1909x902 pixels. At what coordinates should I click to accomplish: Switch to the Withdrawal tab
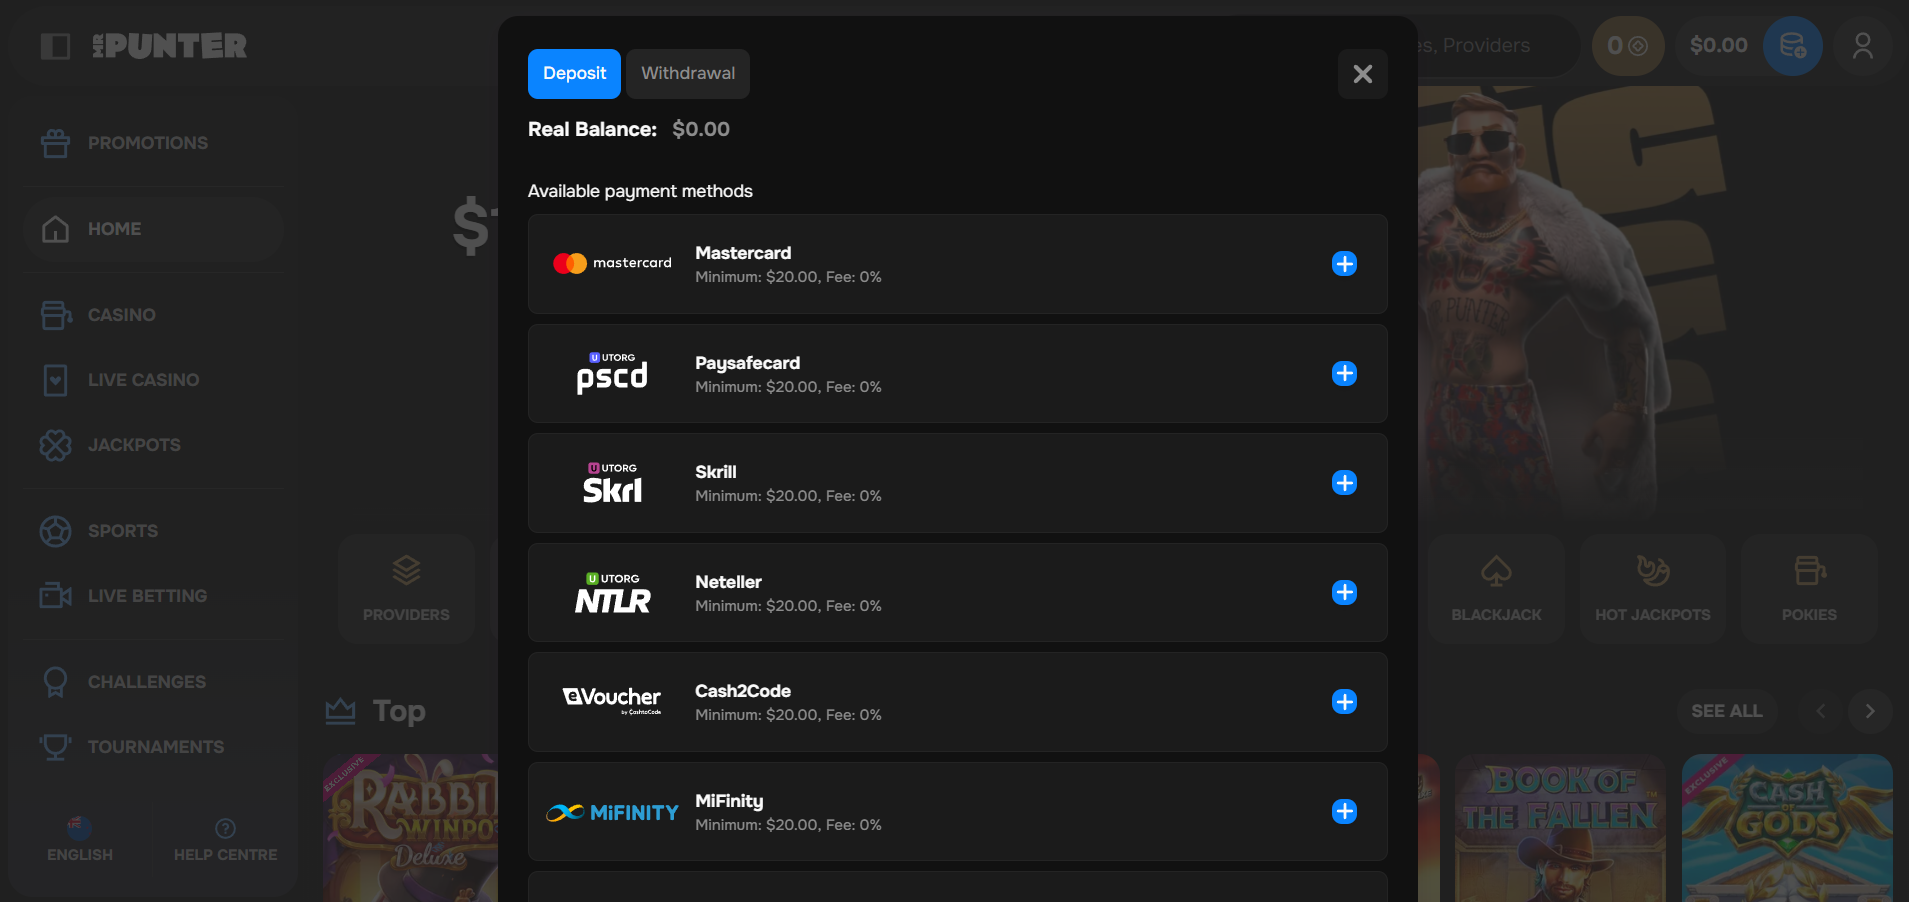688,74
